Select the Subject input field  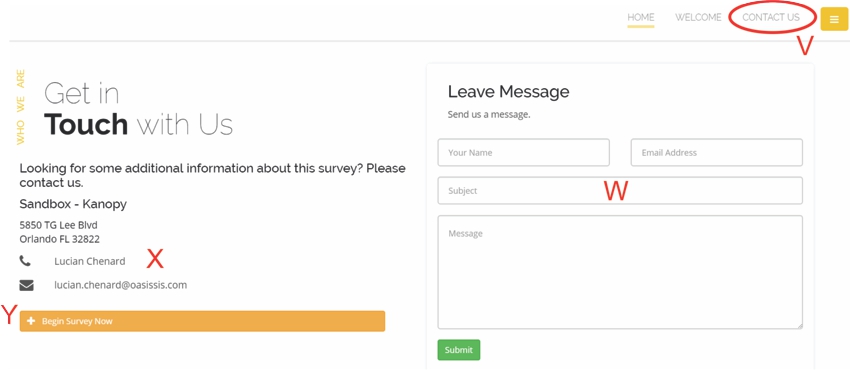tap(620, 191)
